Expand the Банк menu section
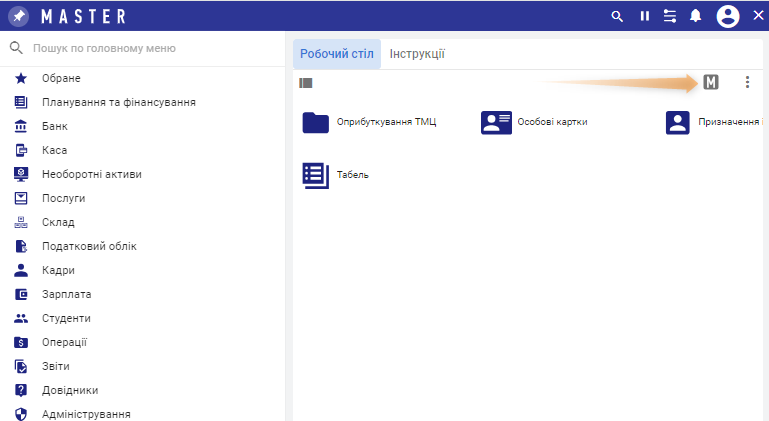The width and height of the screenshot is (769, 421). click(x=54, y=126)
